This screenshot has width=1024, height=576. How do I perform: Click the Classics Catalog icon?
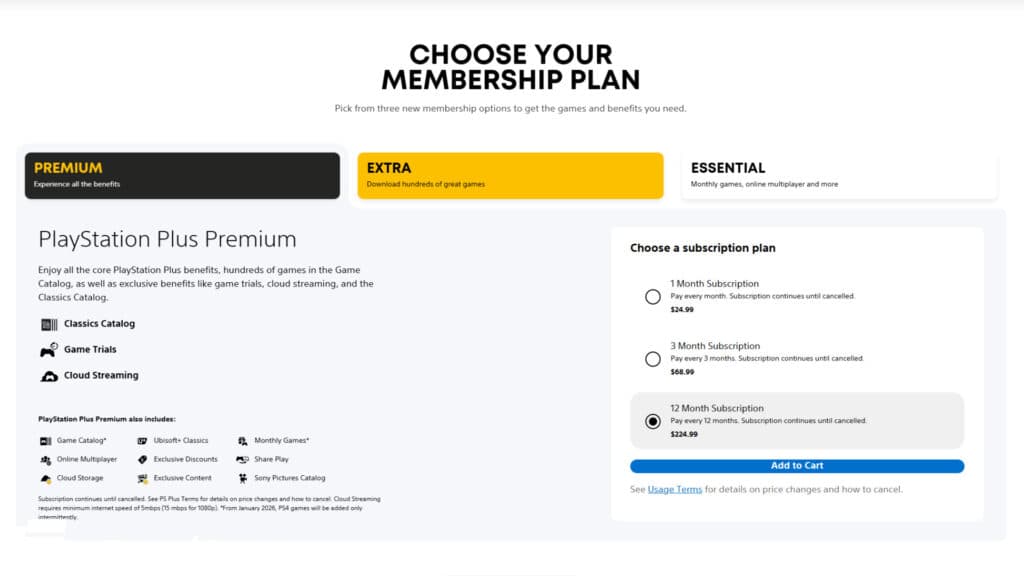(49, 323)
